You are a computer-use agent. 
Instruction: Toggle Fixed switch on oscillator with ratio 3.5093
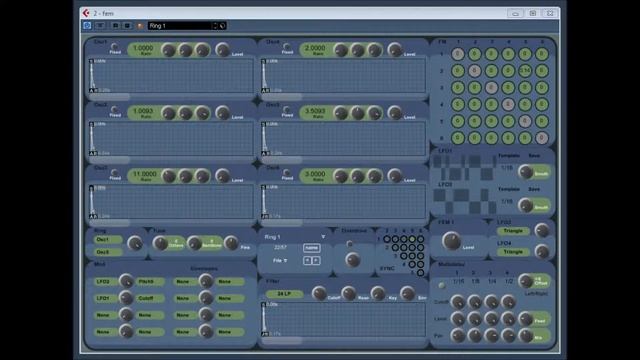287,109
